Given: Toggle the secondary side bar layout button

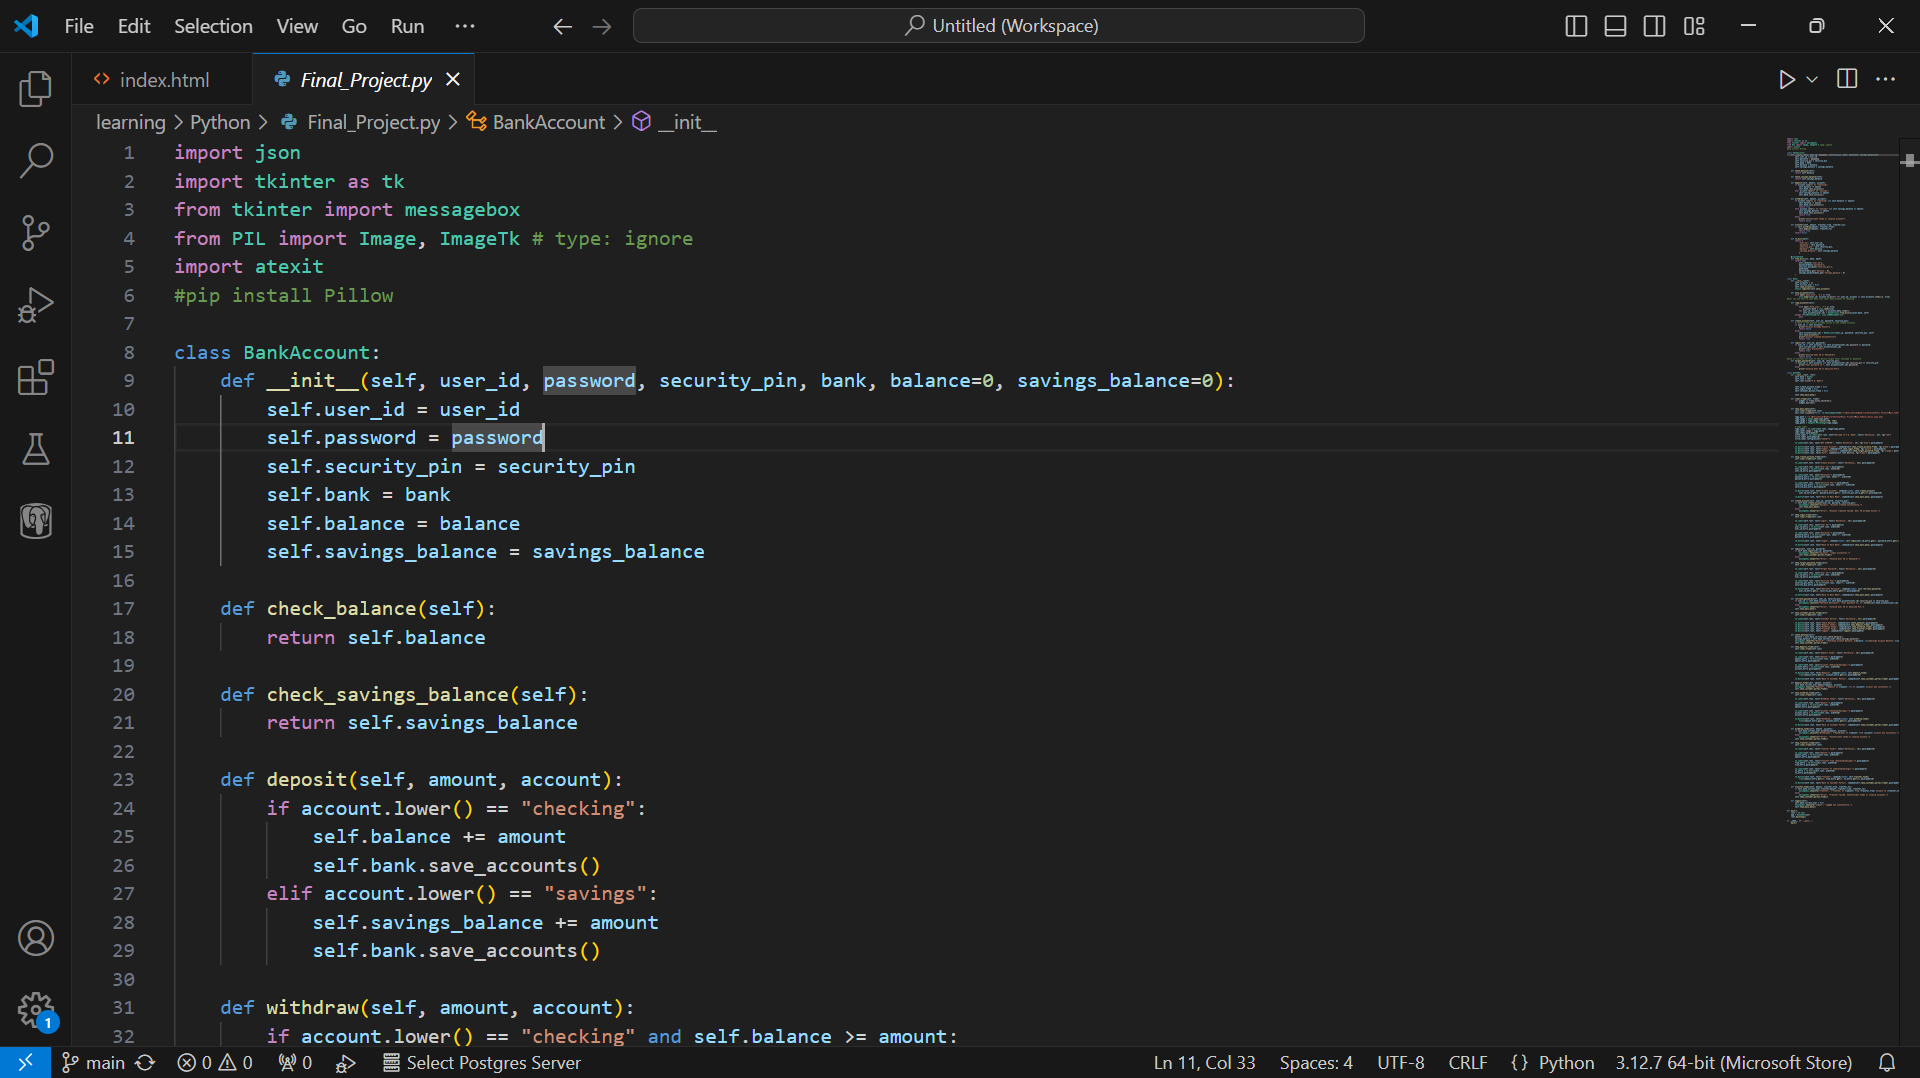Looking at the screenshot, I should [x=1655, y=26].
